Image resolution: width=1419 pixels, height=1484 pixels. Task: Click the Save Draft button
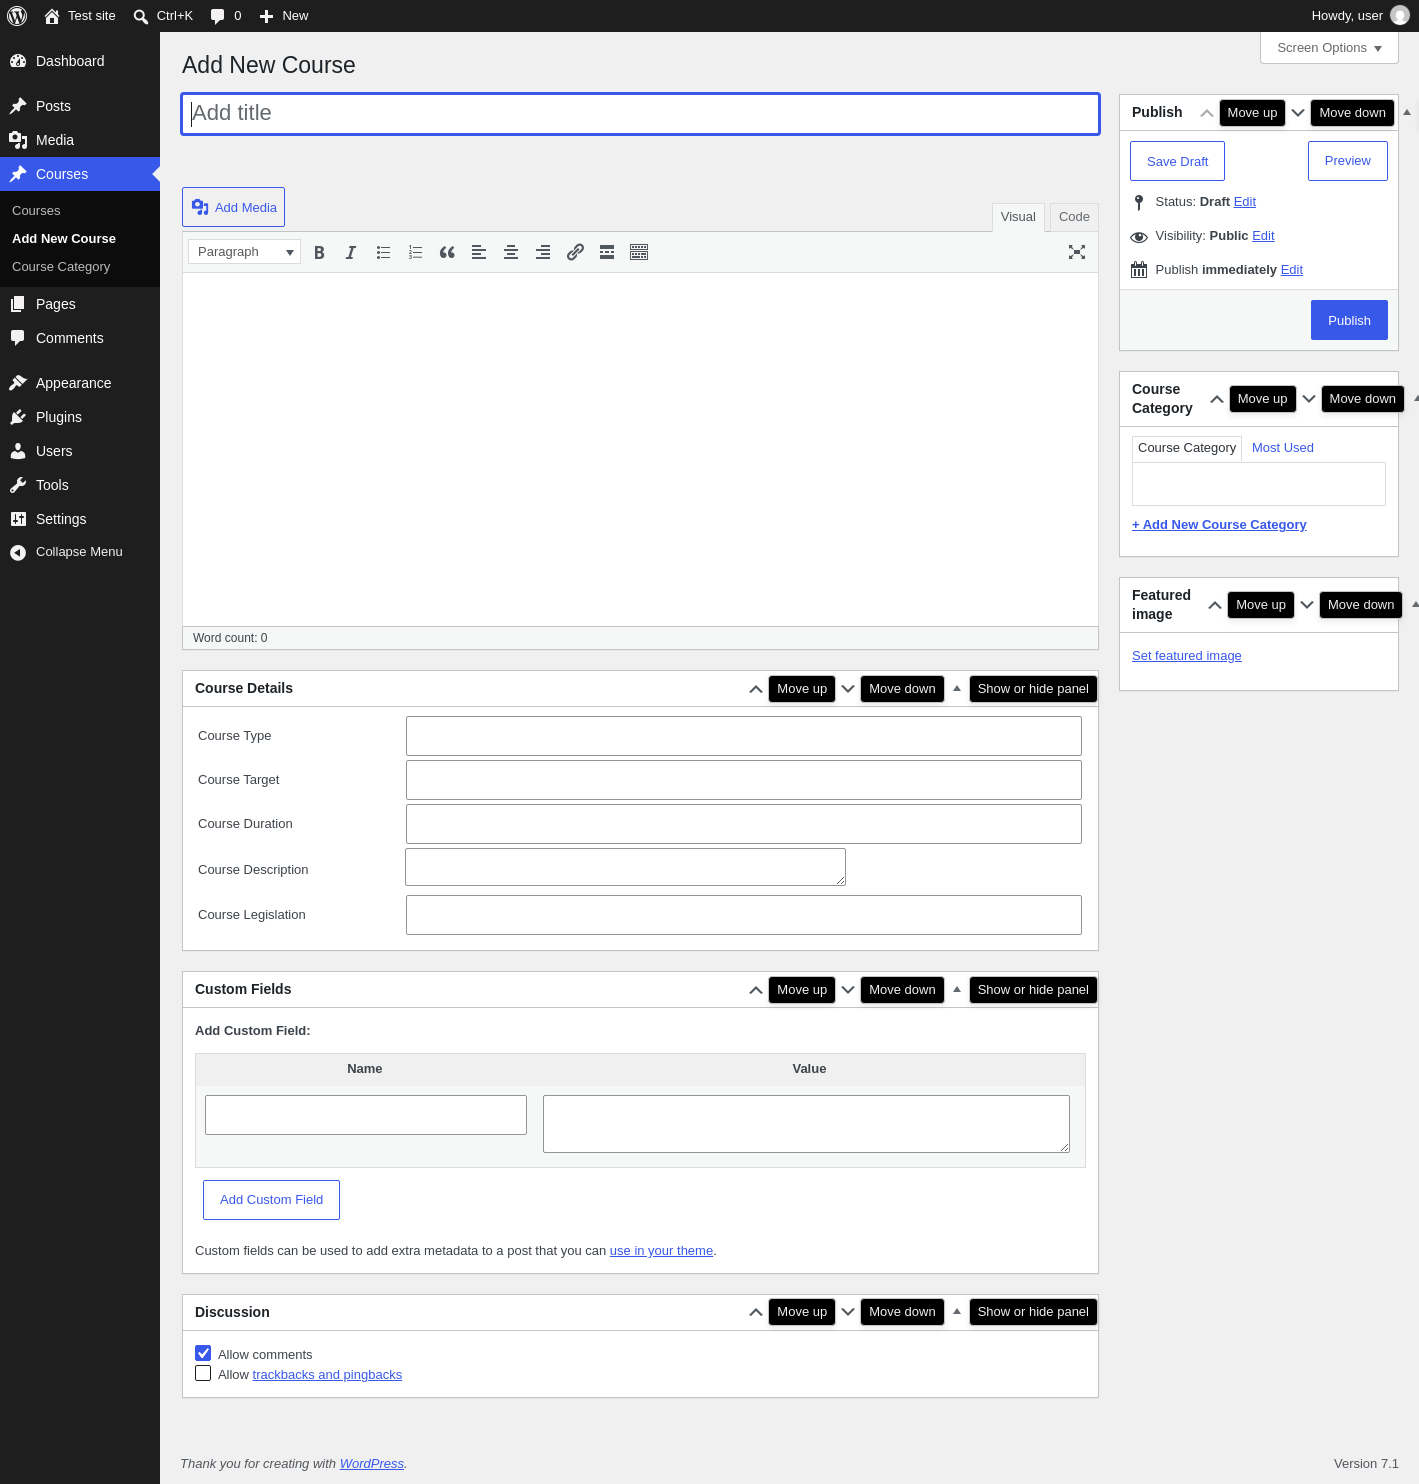coord(1177,162)
